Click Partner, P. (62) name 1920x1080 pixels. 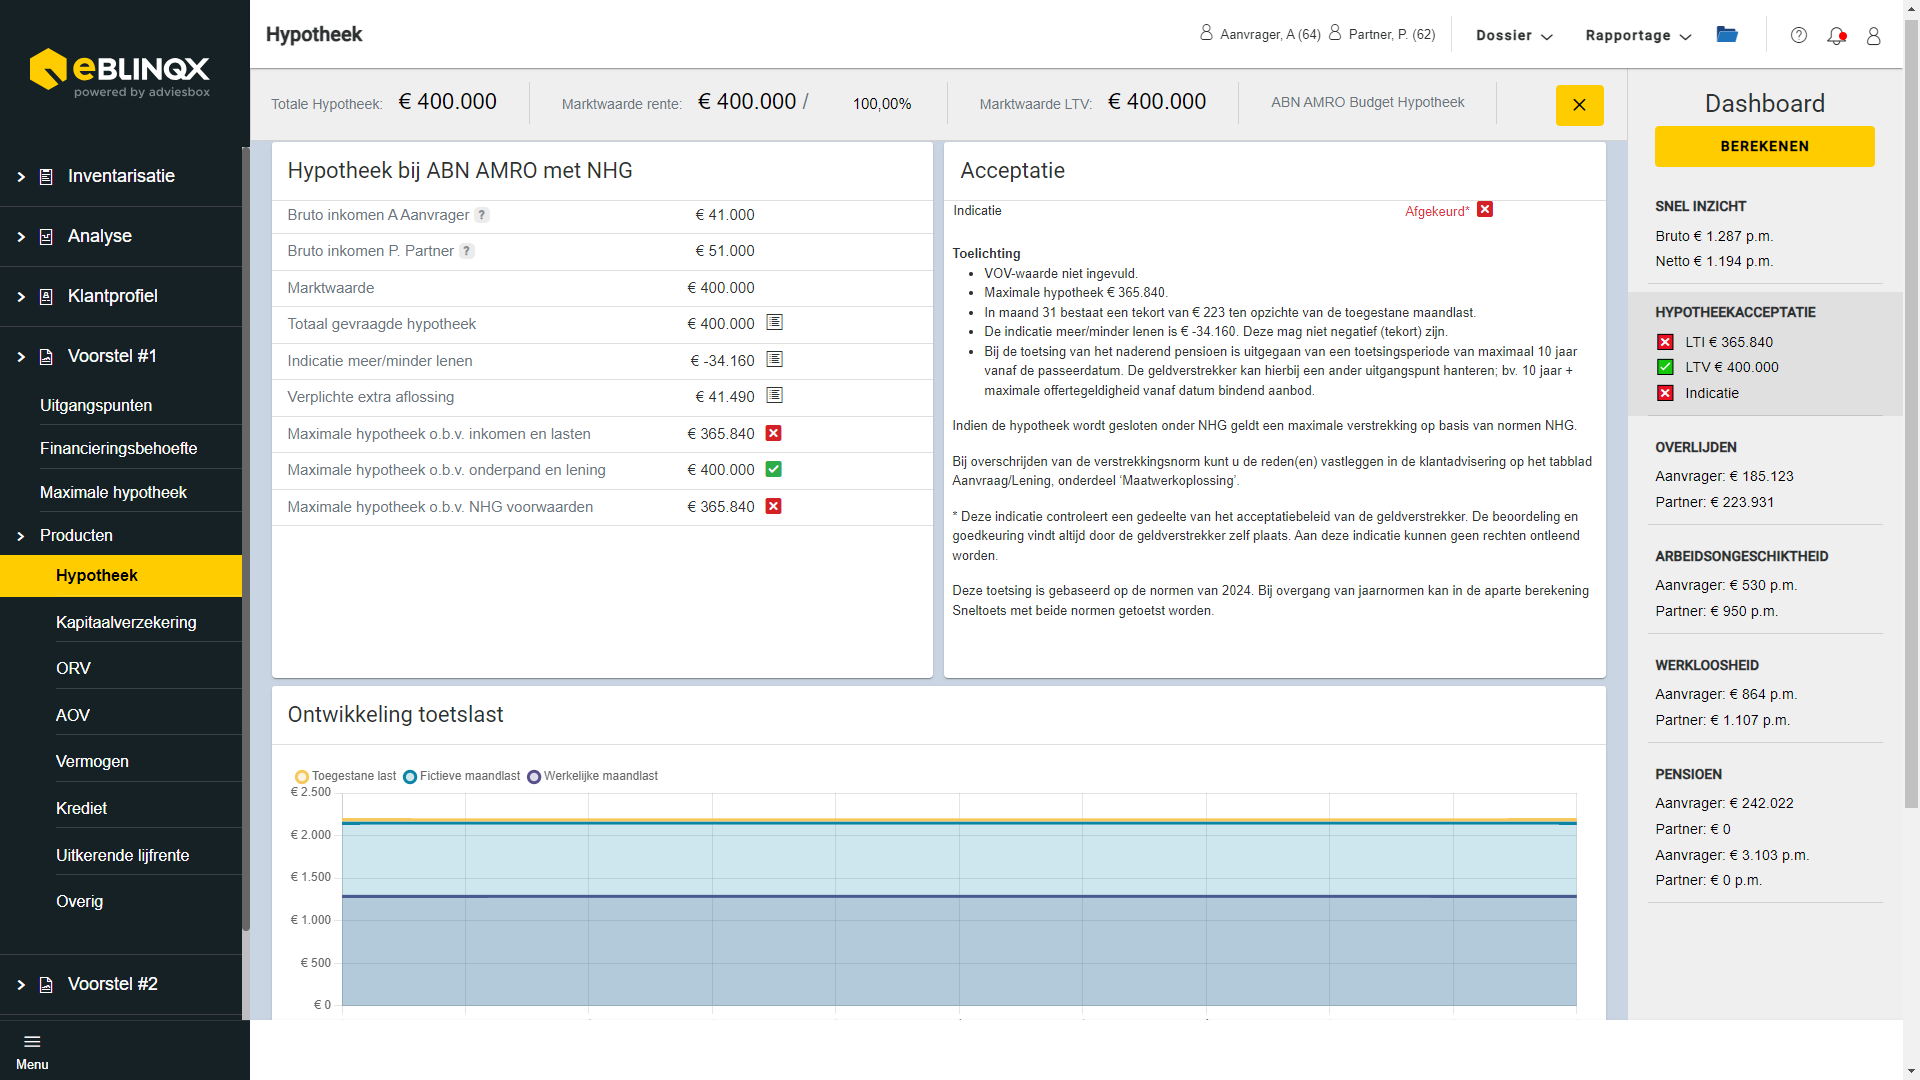[1392, 34]
